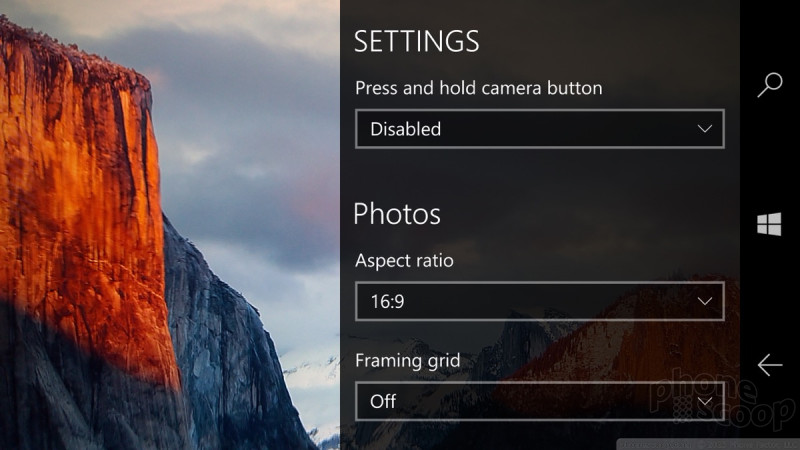Open the Press and hold camera button dropdown
The image size is (800, 450).
pyautogui.click(x=540, y=129)
